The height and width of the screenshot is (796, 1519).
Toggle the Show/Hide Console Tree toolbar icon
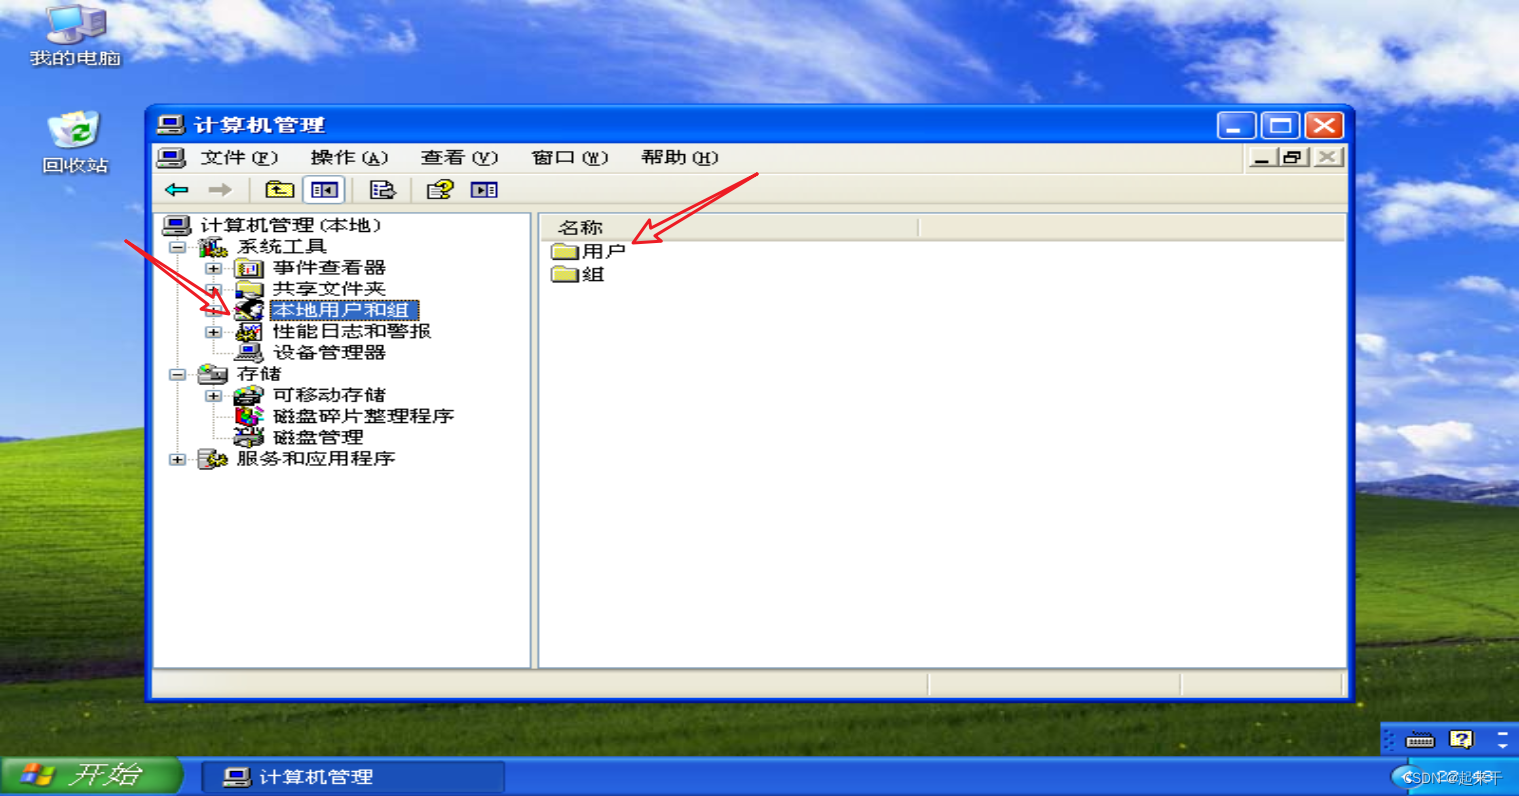[x=324, y=190]
